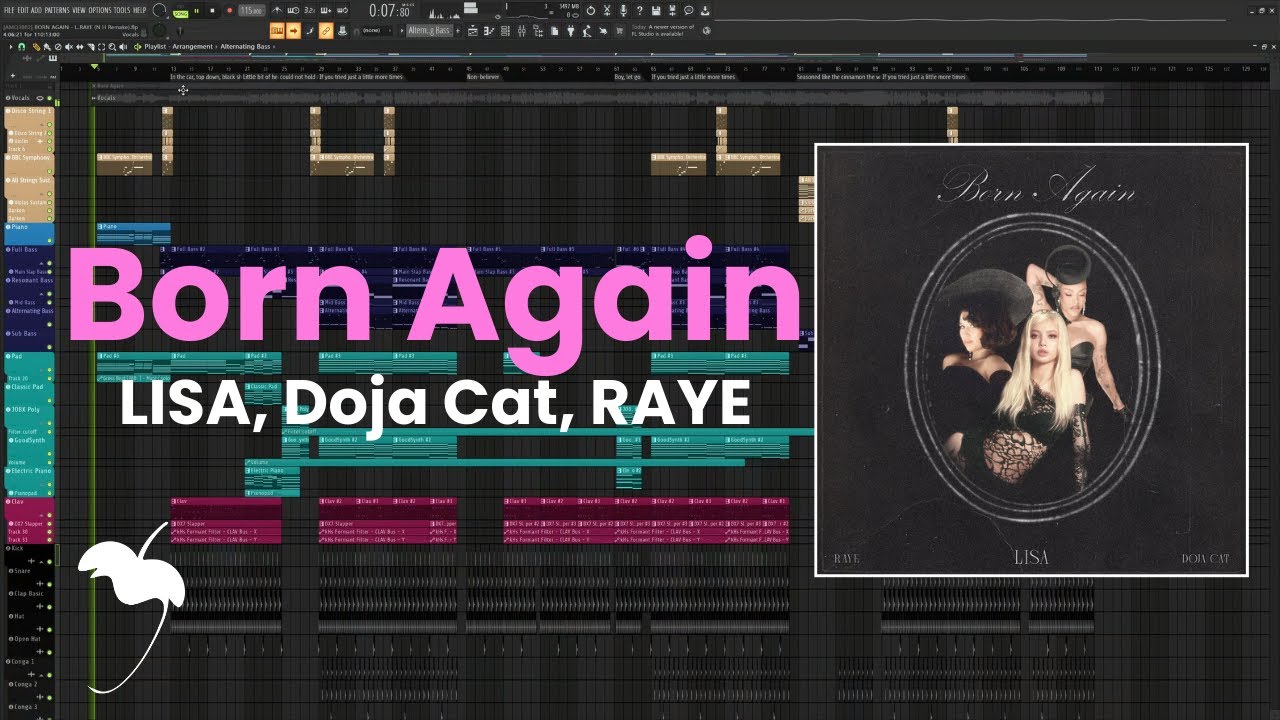Click the plug icon in the toolbar
The height and width of the screenshot is (720, 1280).
pos(570,31)
